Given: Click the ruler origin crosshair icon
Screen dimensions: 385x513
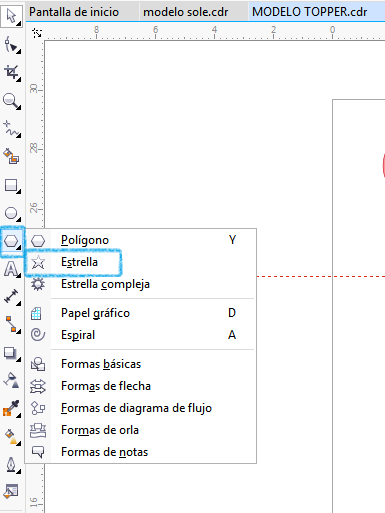Looking at the screenshot, I should pyautogui.click(x=37, y=33).
